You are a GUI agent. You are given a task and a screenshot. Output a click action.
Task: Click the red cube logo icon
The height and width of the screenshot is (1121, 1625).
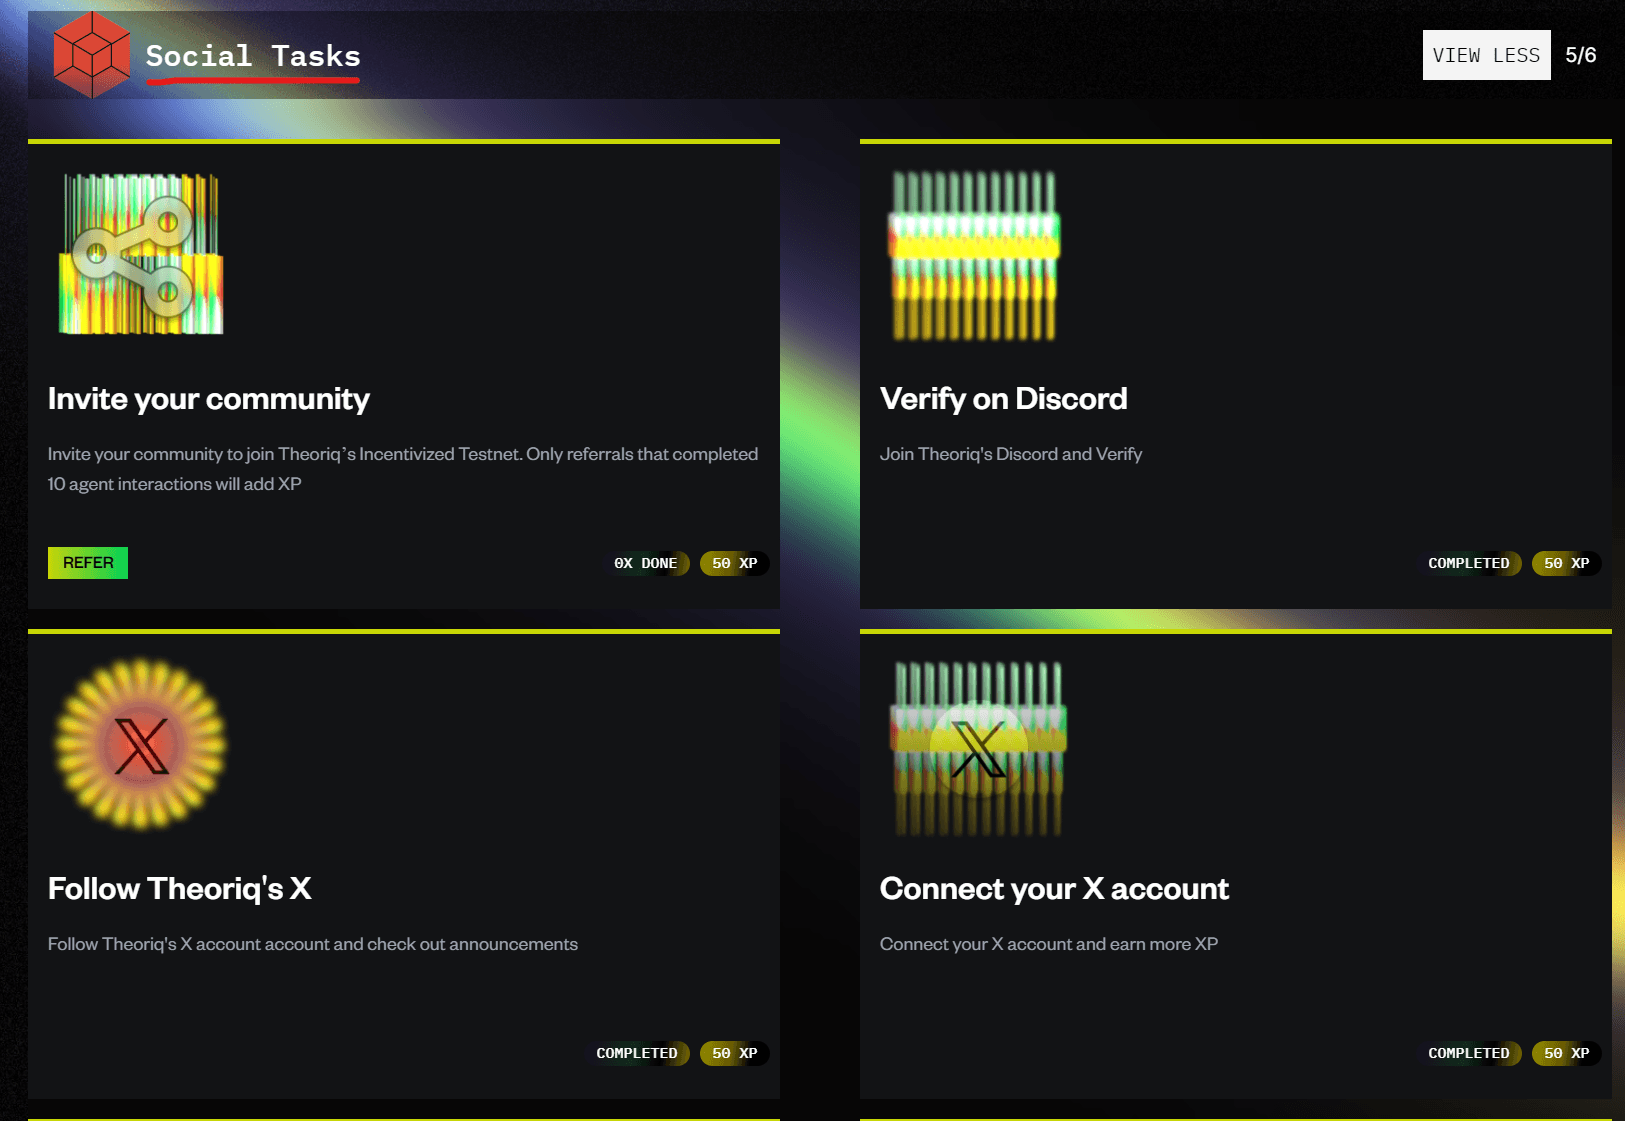[x=91, y=55]
